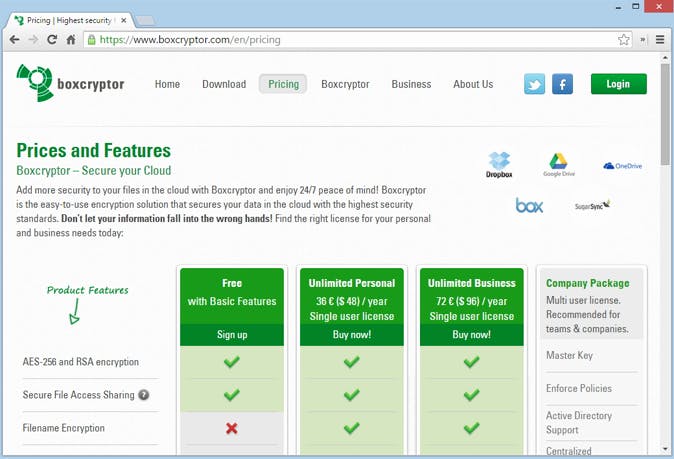Show hidden extensions via chevron icon
The height and width of the screenshot is (459, 674).
(x=643, y=40)
